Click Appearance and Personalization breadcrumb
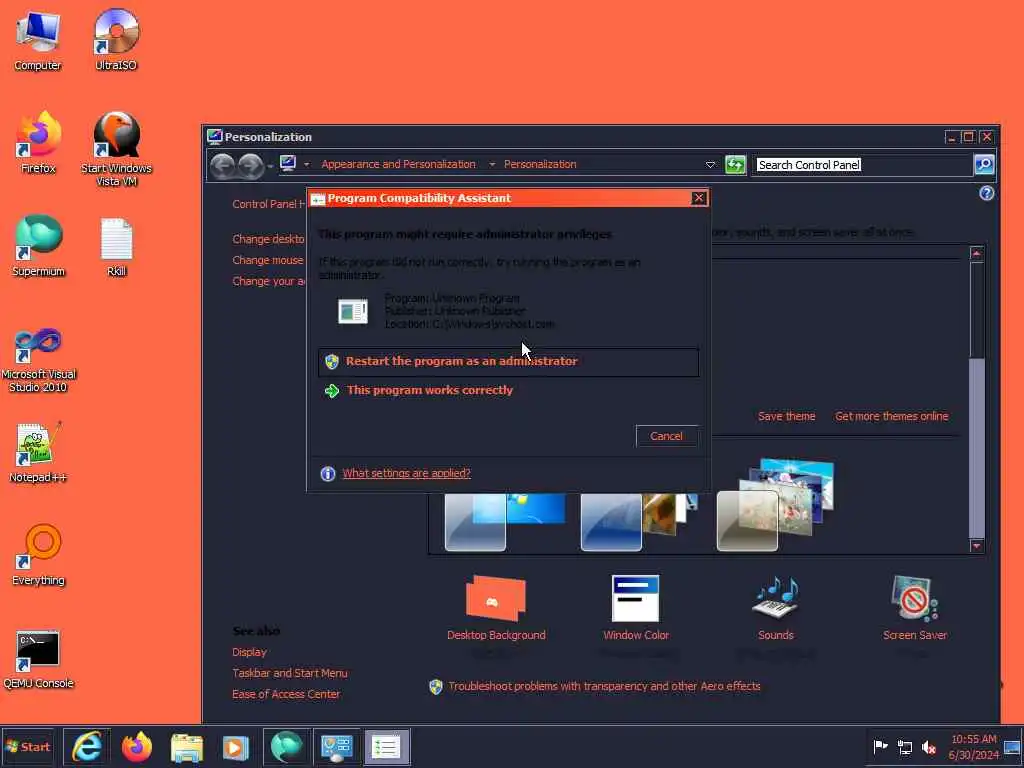 click(398, 165)
